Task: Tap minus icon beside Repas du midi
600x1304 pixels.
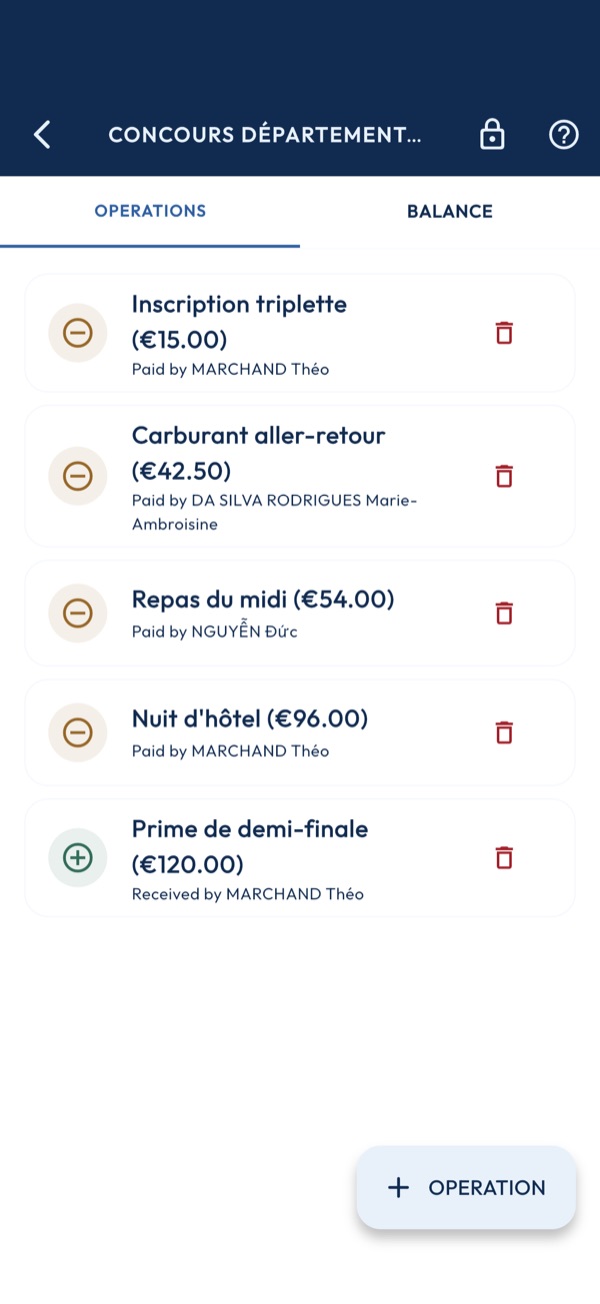Action: (78, 613)
